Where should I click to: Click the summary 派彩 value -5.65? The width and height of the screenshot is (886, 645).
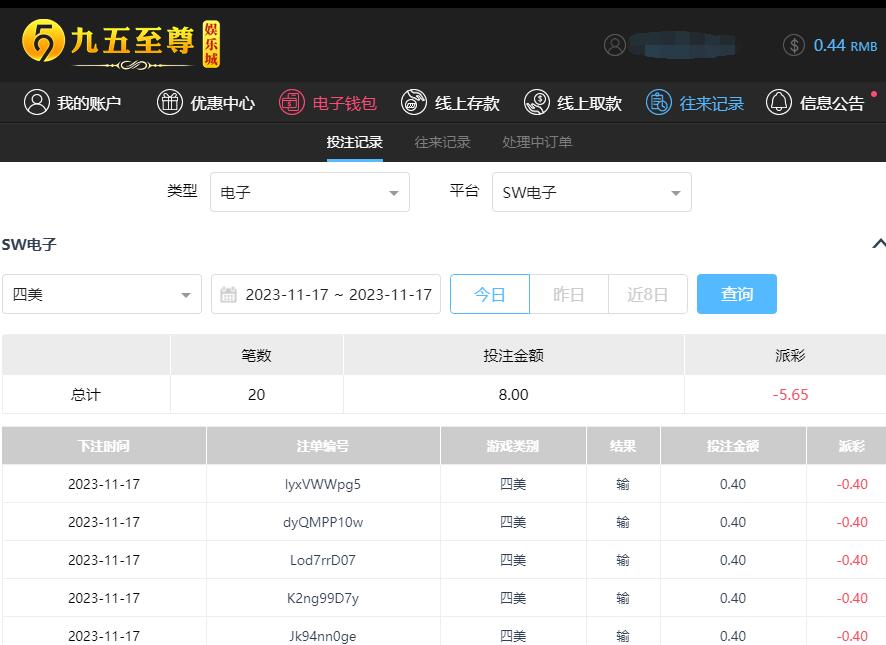tap(791, 395)
